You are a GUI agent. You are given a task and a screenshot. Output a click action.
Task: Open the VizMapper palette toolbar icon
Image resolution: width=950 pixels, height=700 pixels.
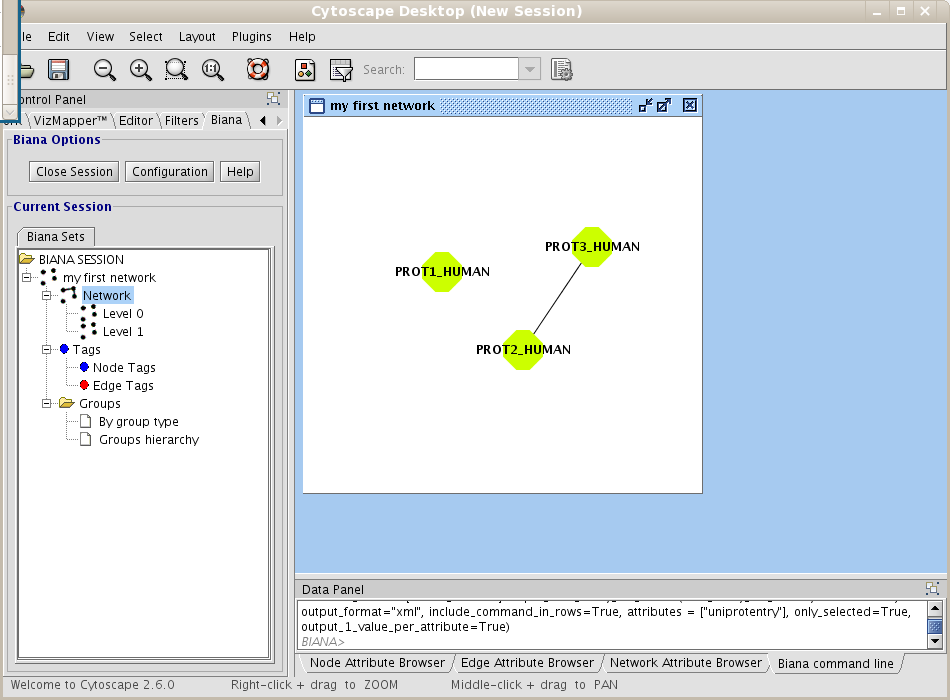tap(306, 70)
